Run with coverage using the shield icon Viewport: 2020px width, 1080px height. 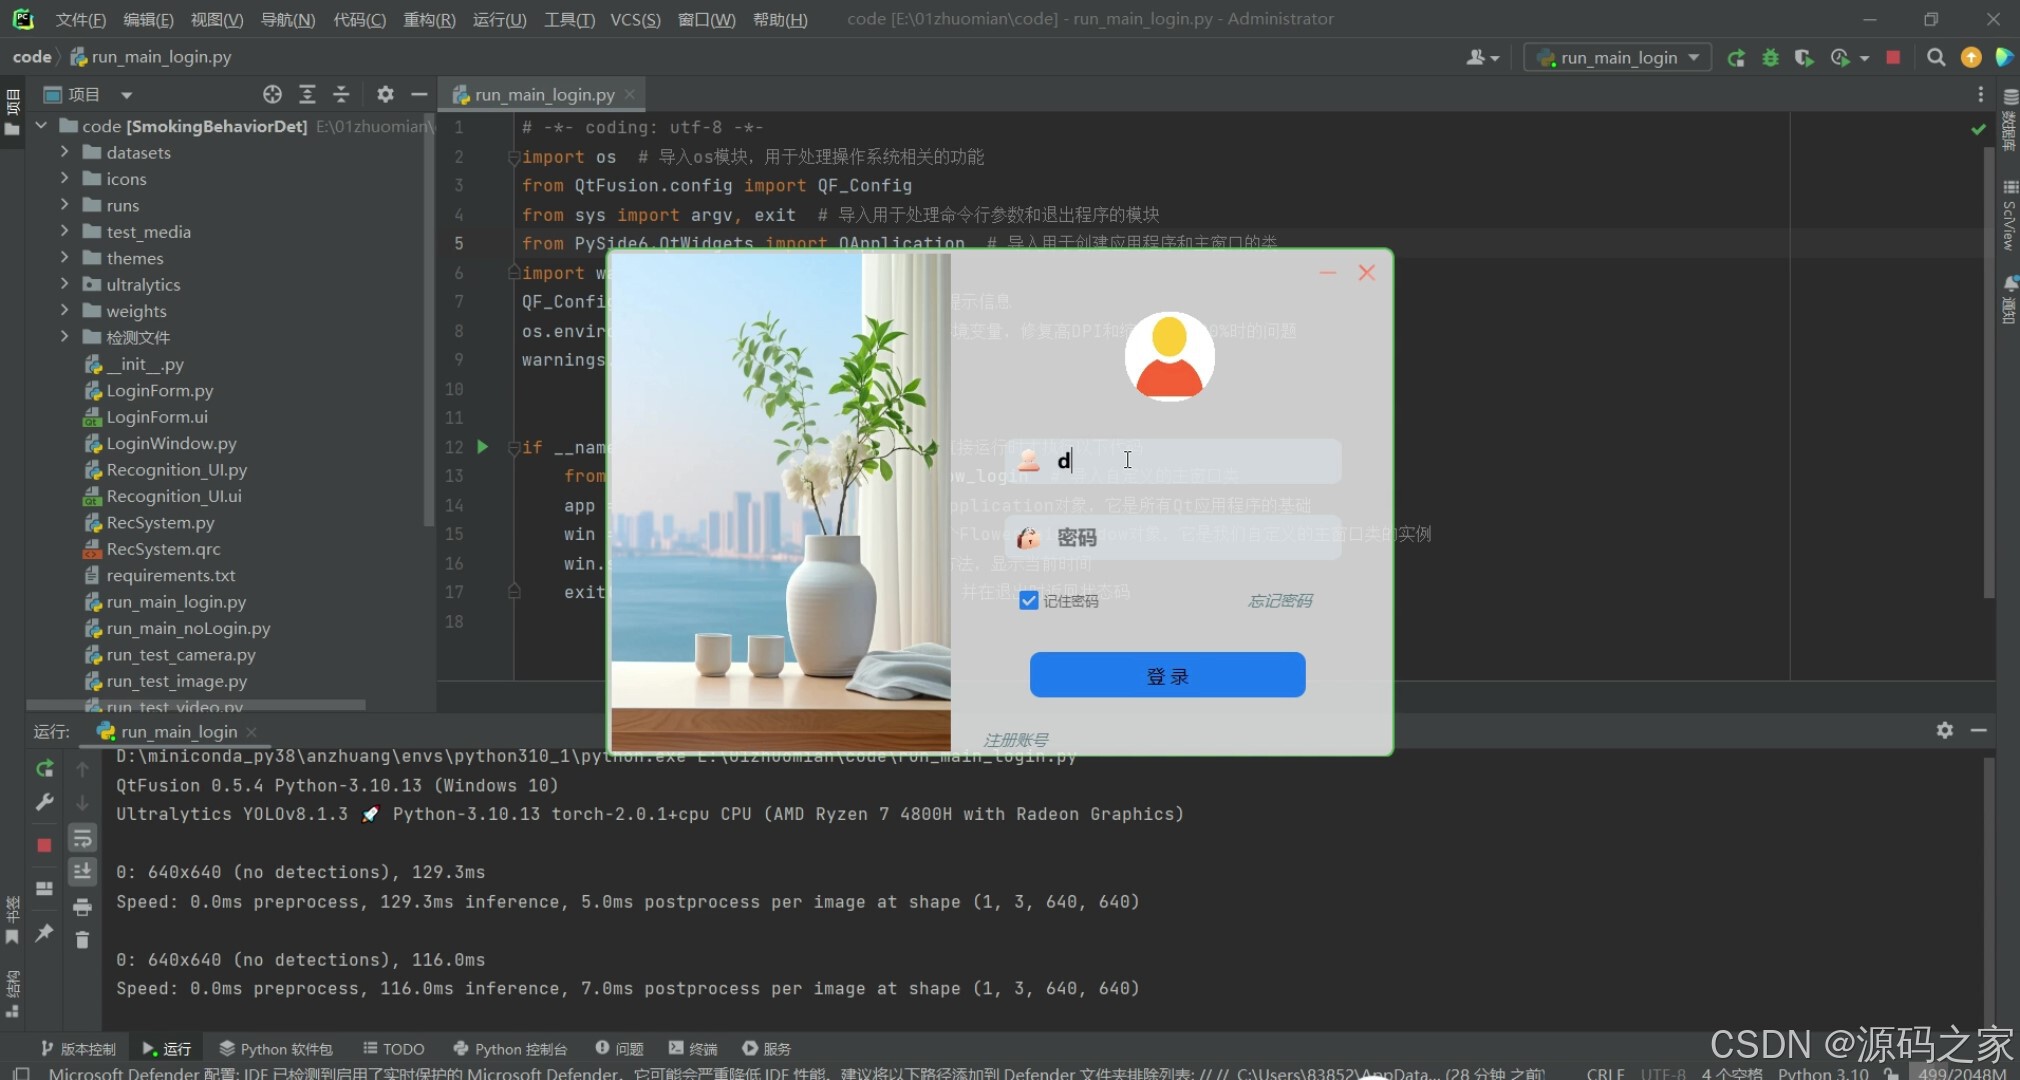pos(1805,58)
